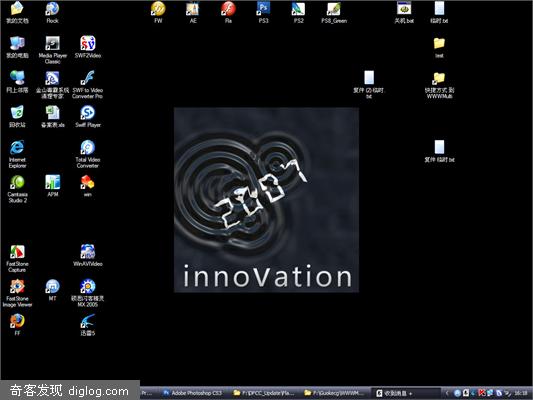
Task: Open the Camtasia Studio 2 shortcut
Action: pos(17,189)
